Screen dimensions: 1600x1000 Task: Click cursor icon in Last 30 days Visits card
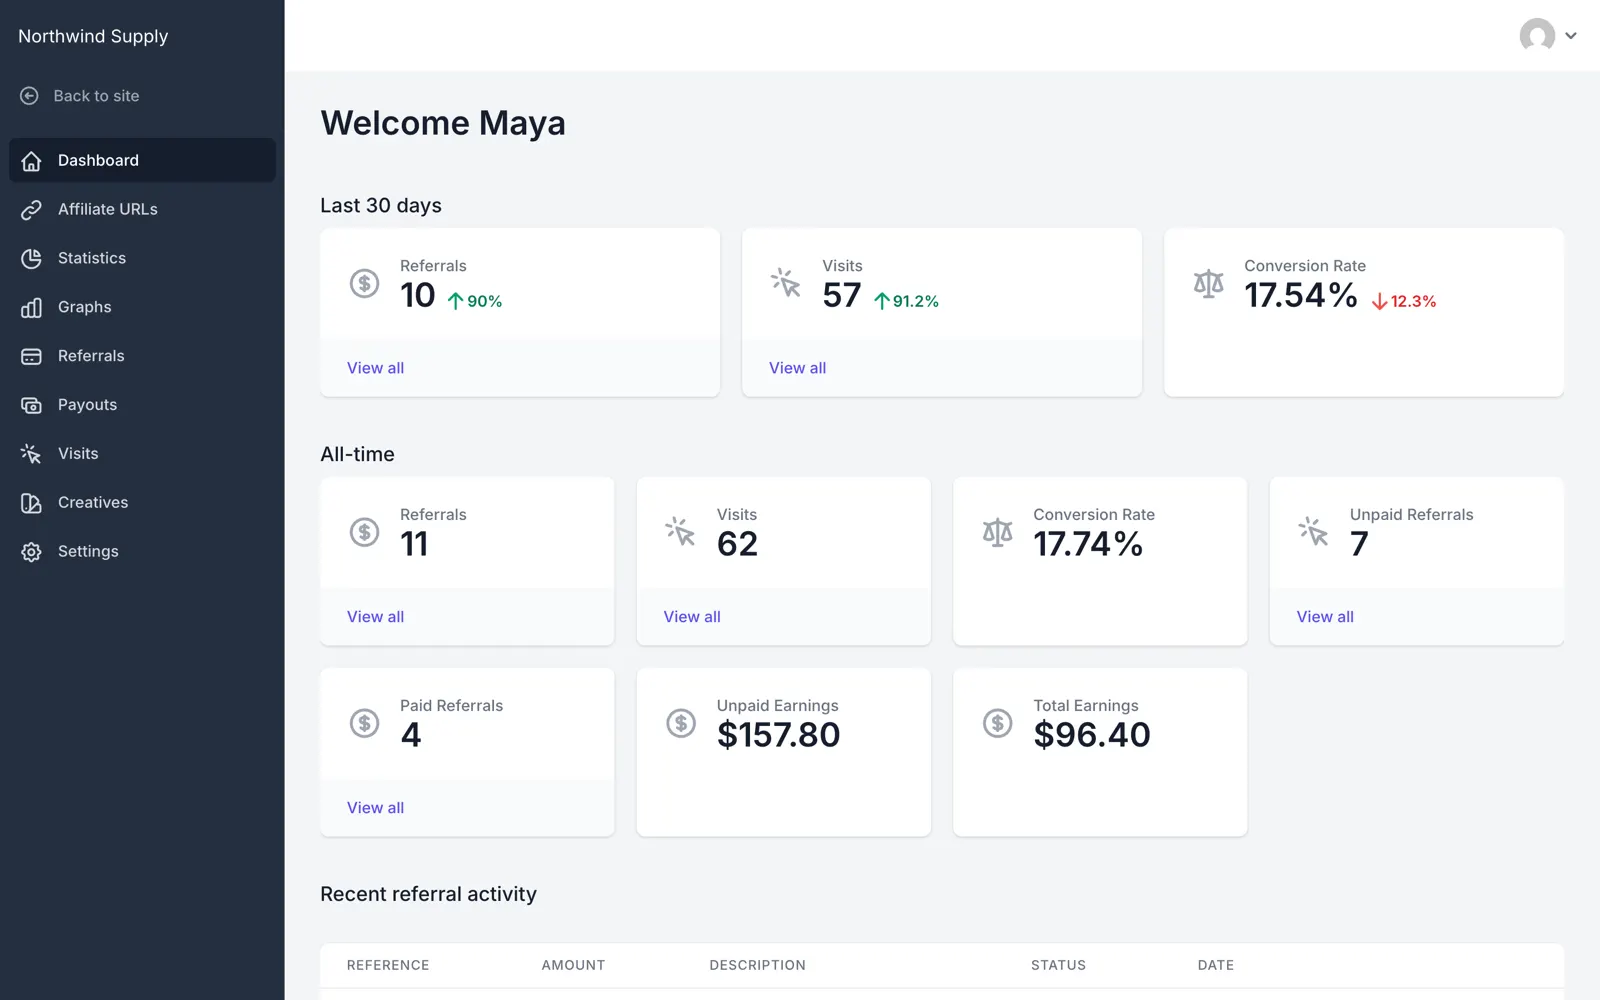point(786,283)
